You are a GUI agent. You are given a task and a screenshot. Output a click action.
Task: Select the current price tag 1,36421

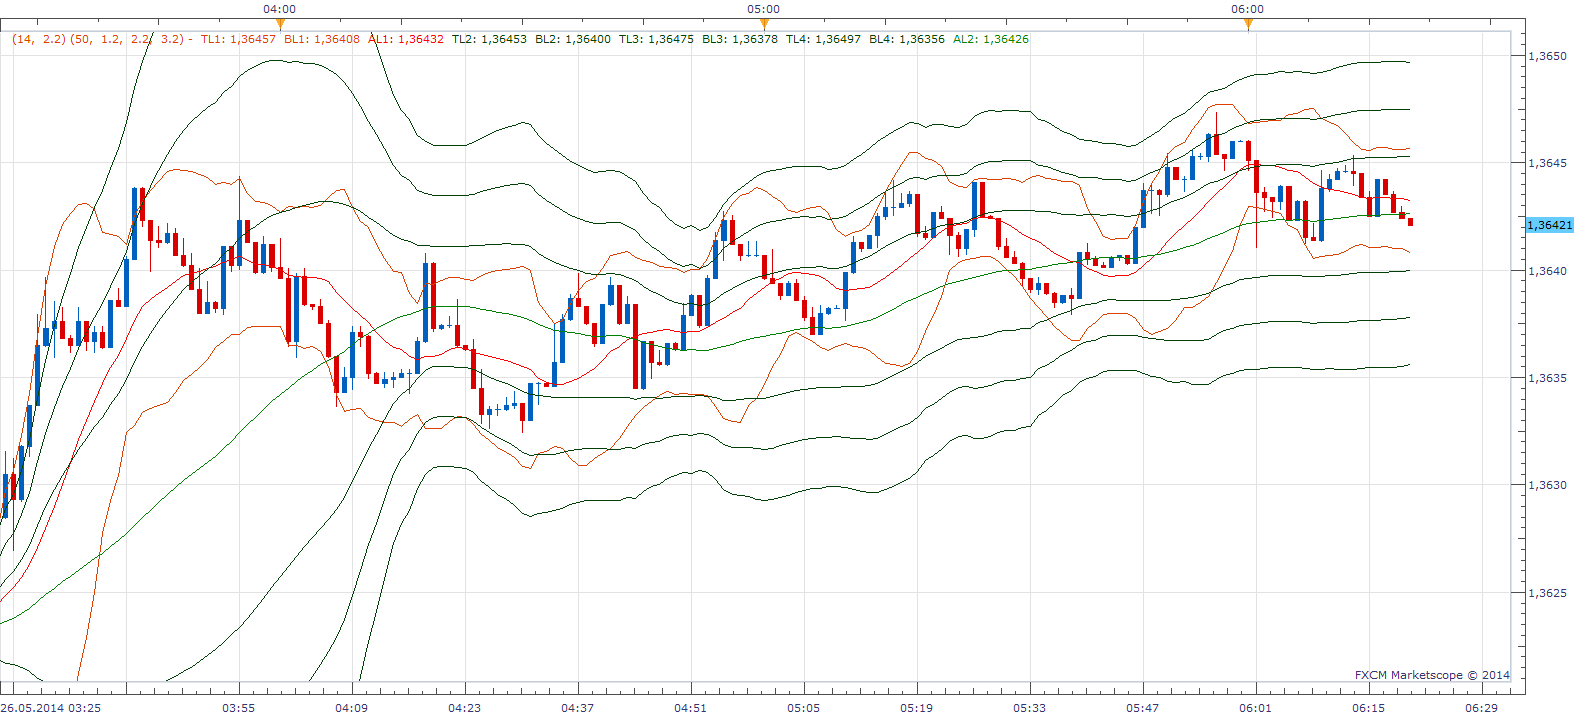coord(1550,225)
